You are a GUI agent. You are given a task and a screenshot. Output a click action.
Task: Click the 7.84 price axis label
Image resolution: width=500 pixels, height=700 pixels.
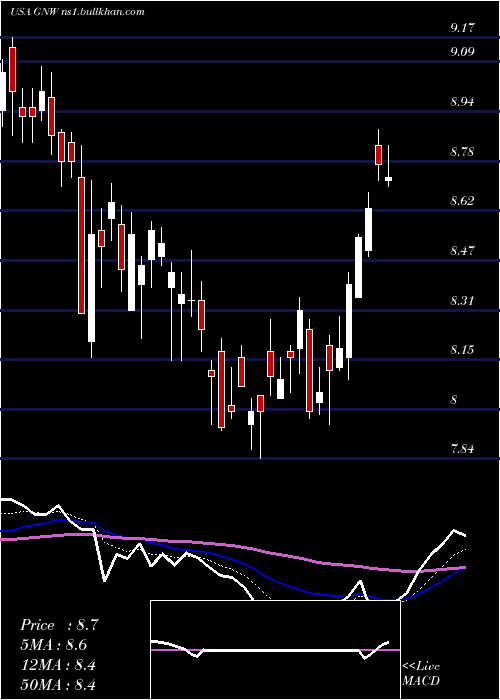(462, 449)
